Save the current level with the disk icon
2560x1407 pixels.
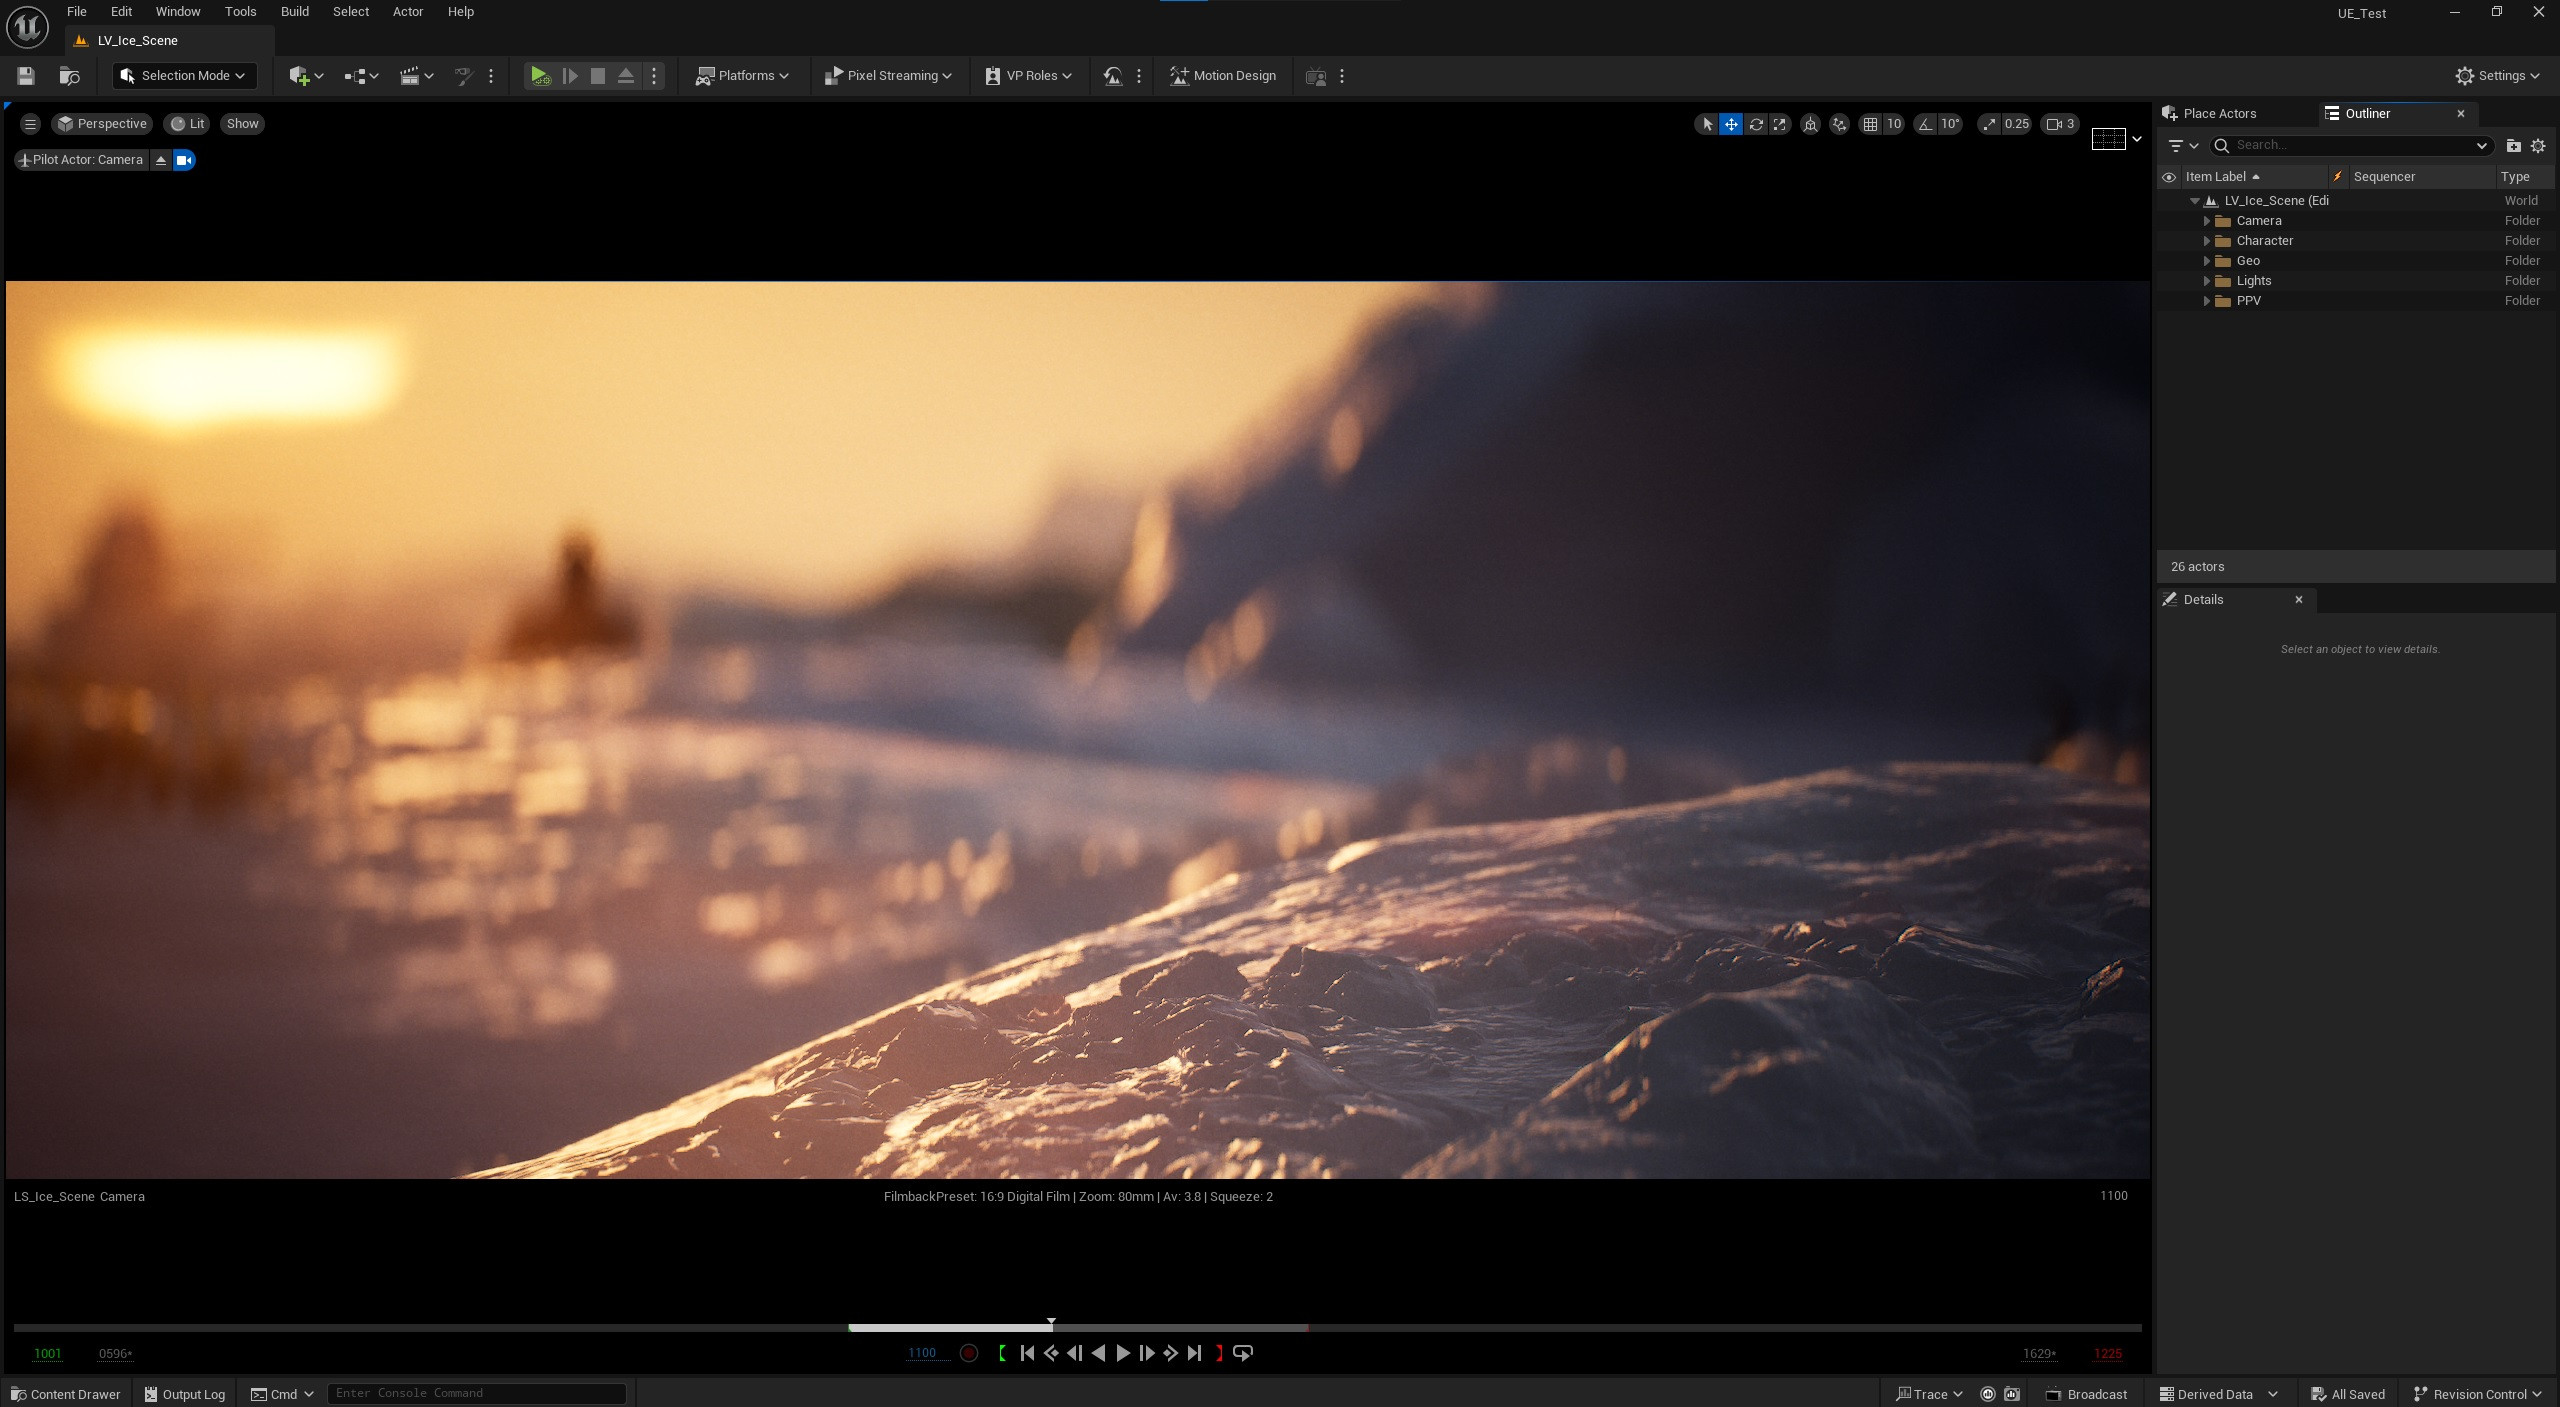coord(26,76)
